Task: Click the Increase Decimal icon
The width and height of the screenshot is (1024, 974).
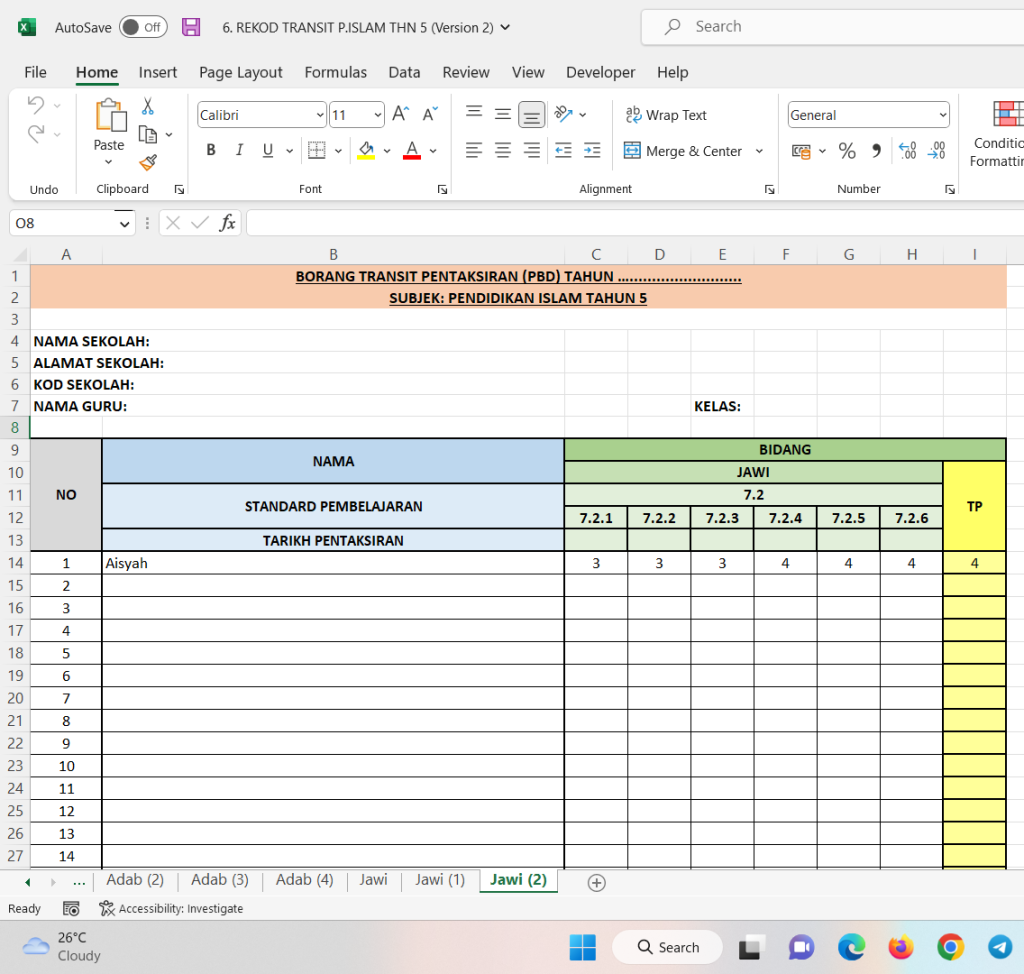Action: tap(907, 151)
